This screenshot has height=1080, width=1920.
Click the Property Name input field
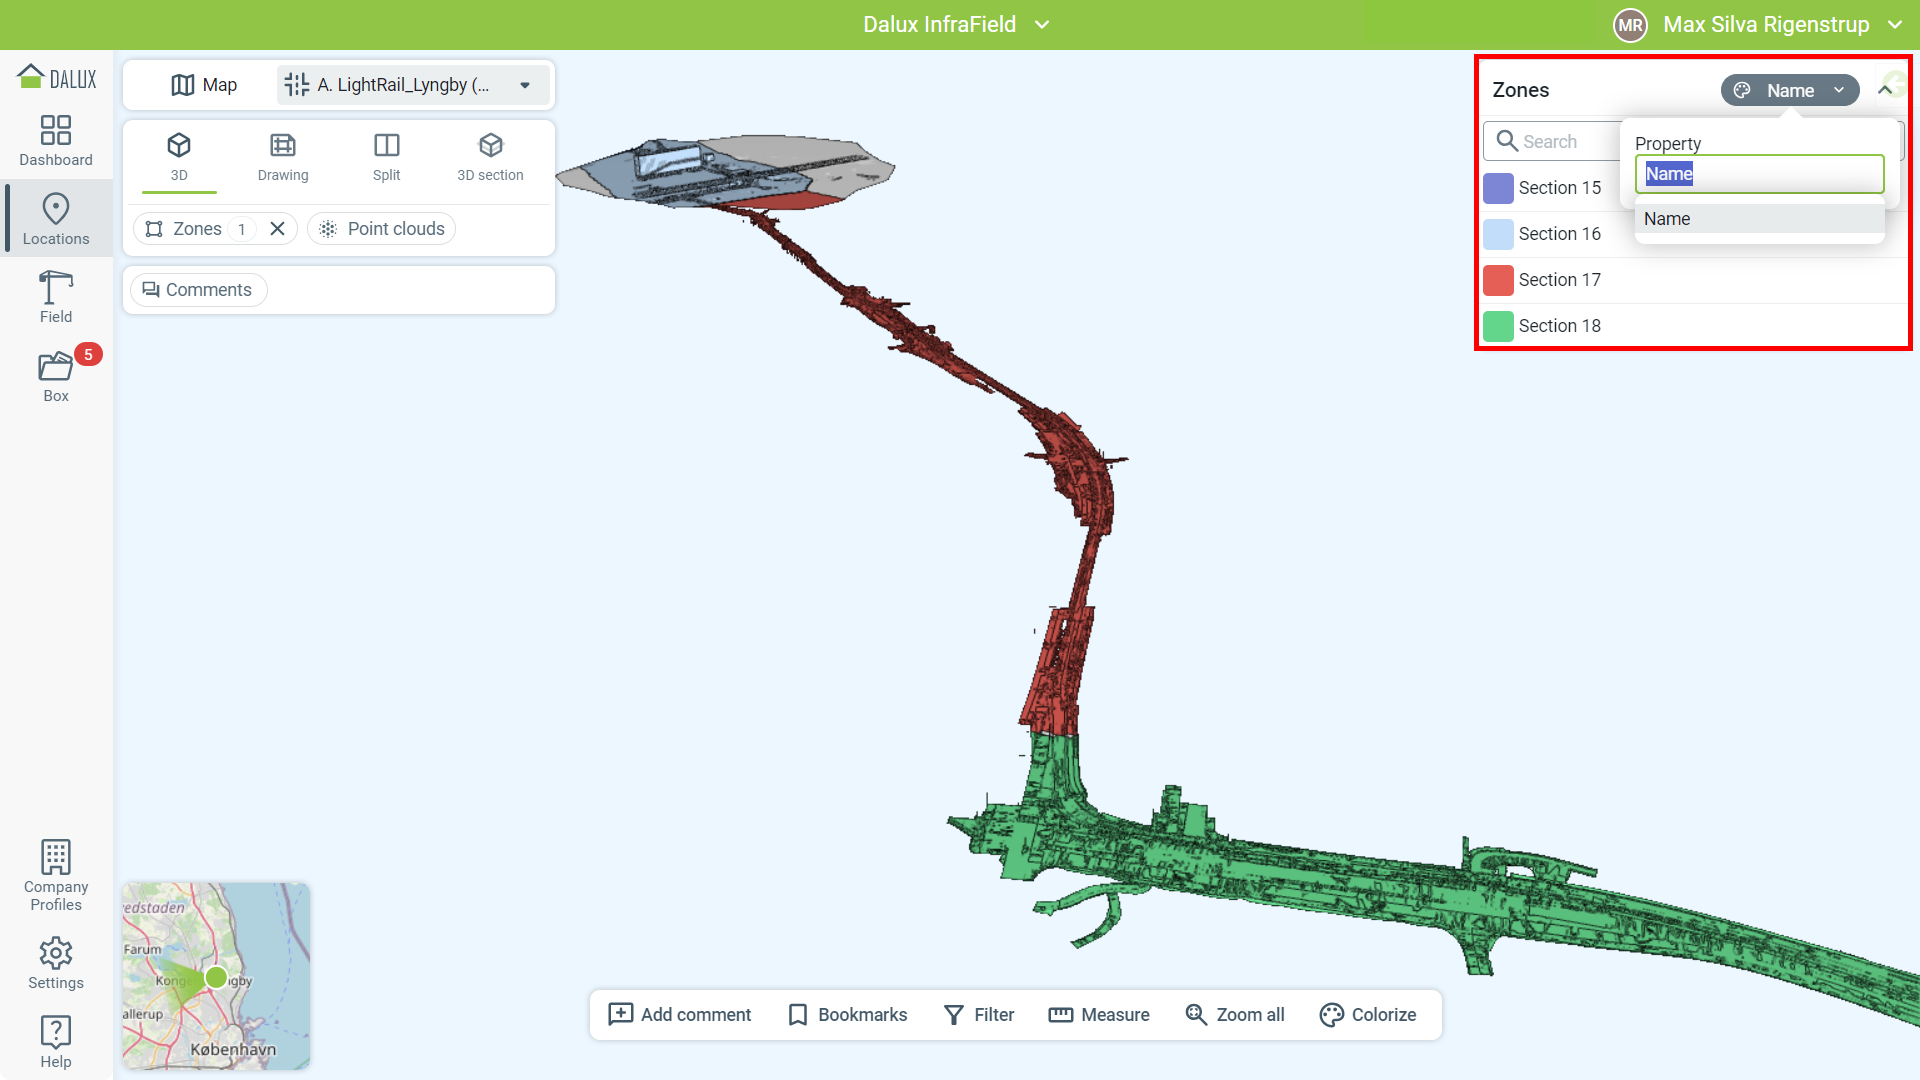[1760, 174]
